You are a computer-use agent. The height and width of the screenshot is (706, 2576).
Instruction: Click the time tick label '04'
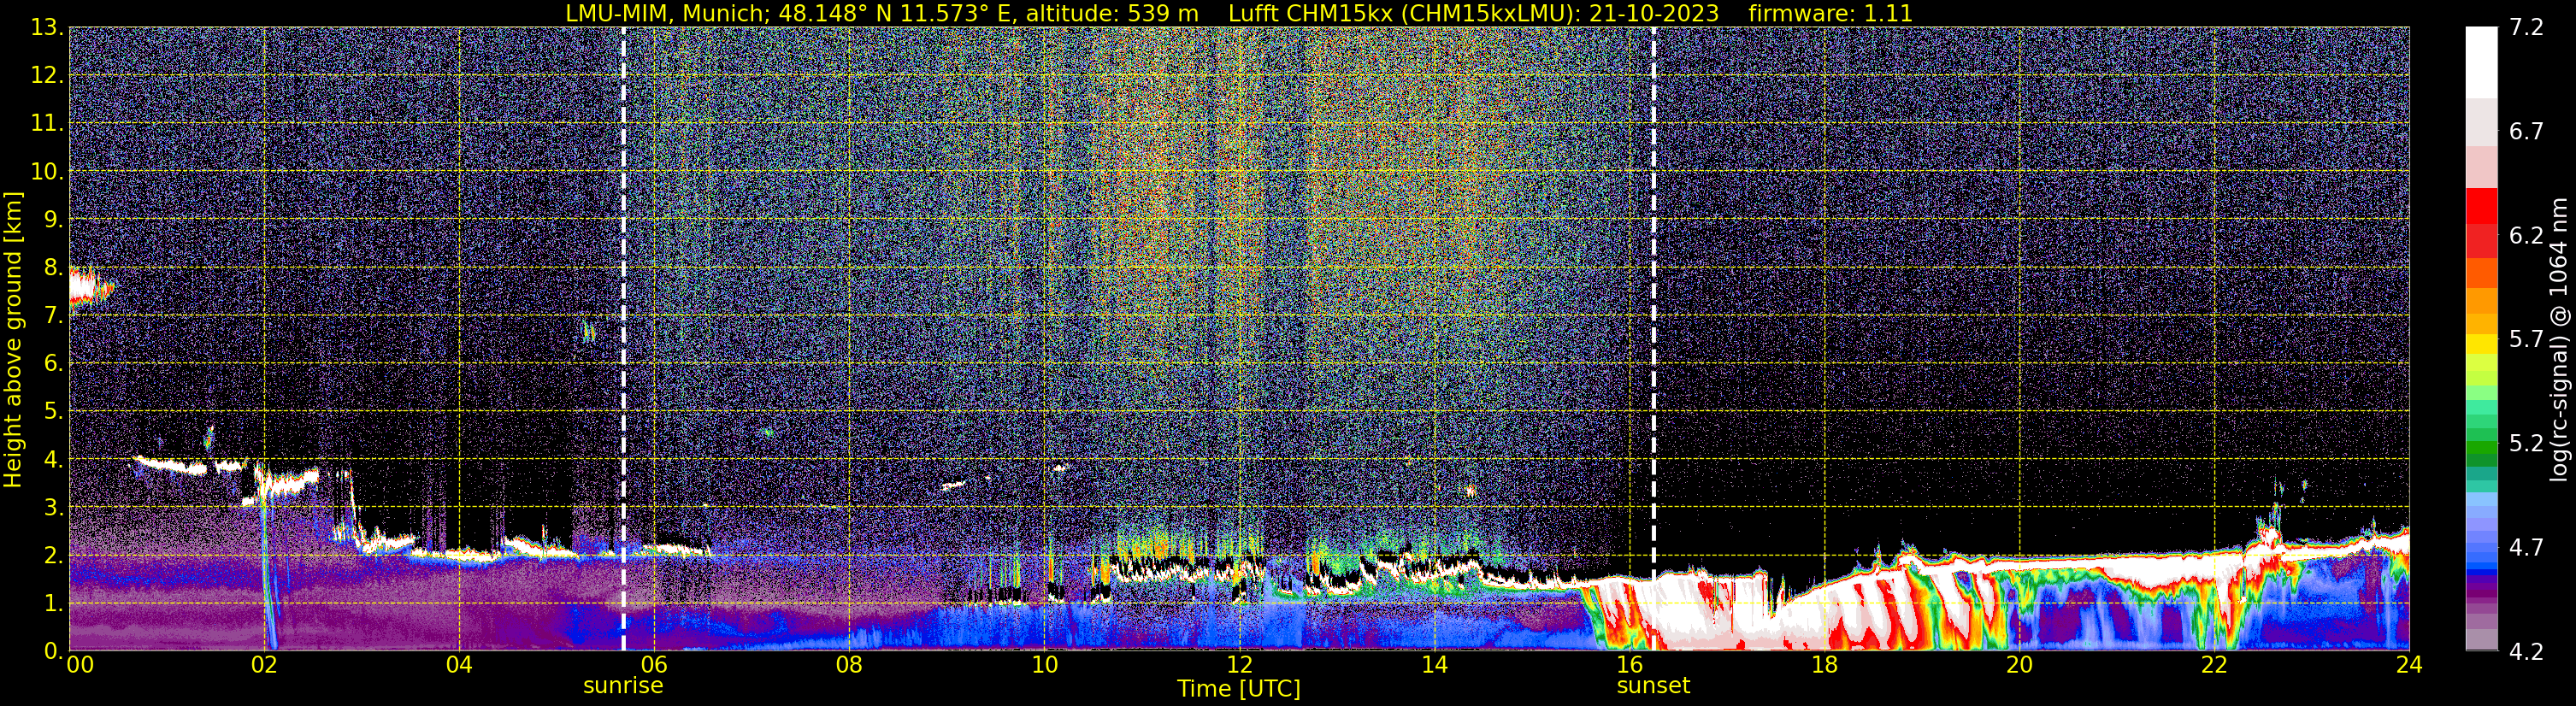tap(459, 664)
